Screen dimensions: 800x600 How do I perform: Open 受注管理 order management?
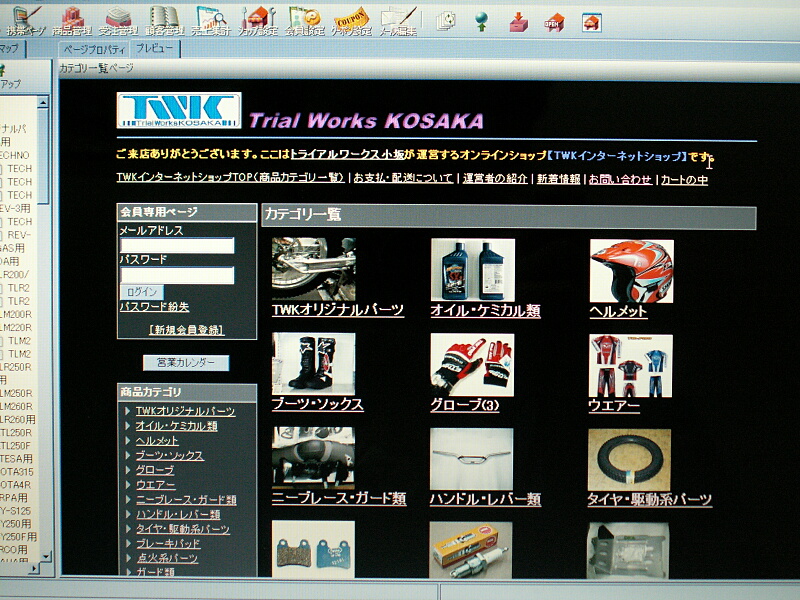point(118,20)
